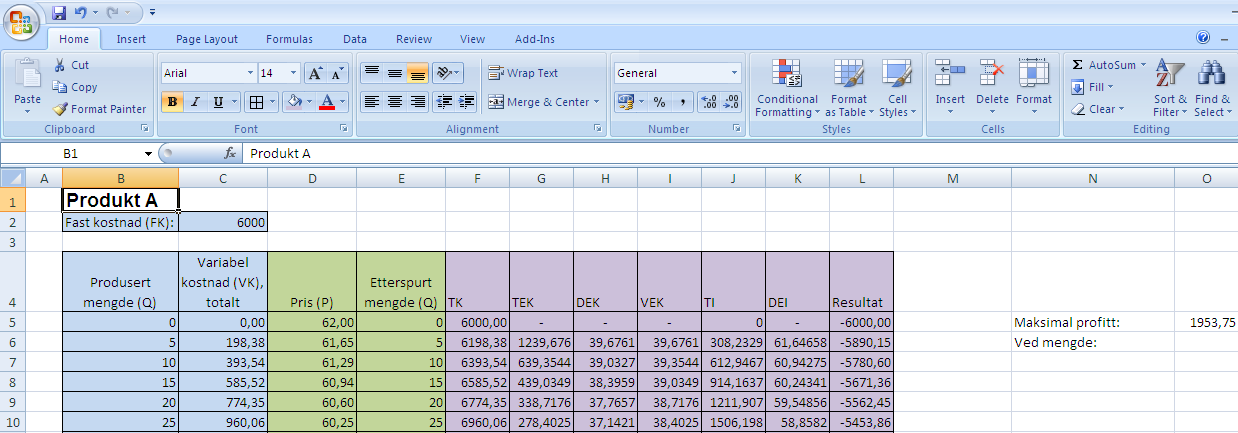Click the Insert Function fx button
The height and width of the screenshot is (433, 1238).
click(230, 154)
